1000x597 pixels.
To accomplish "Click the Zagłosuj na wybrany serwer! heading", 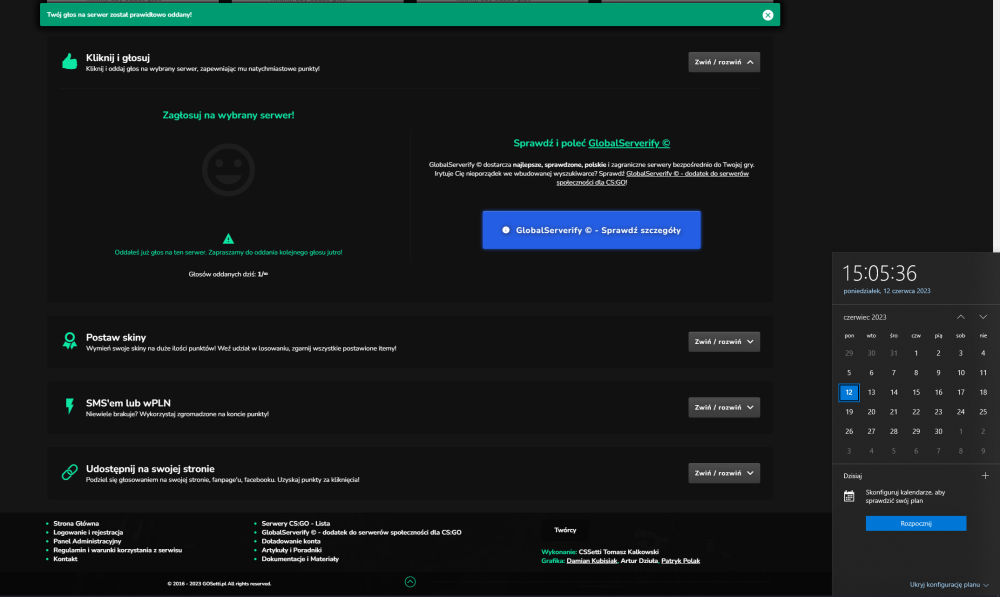I will 228,115.
